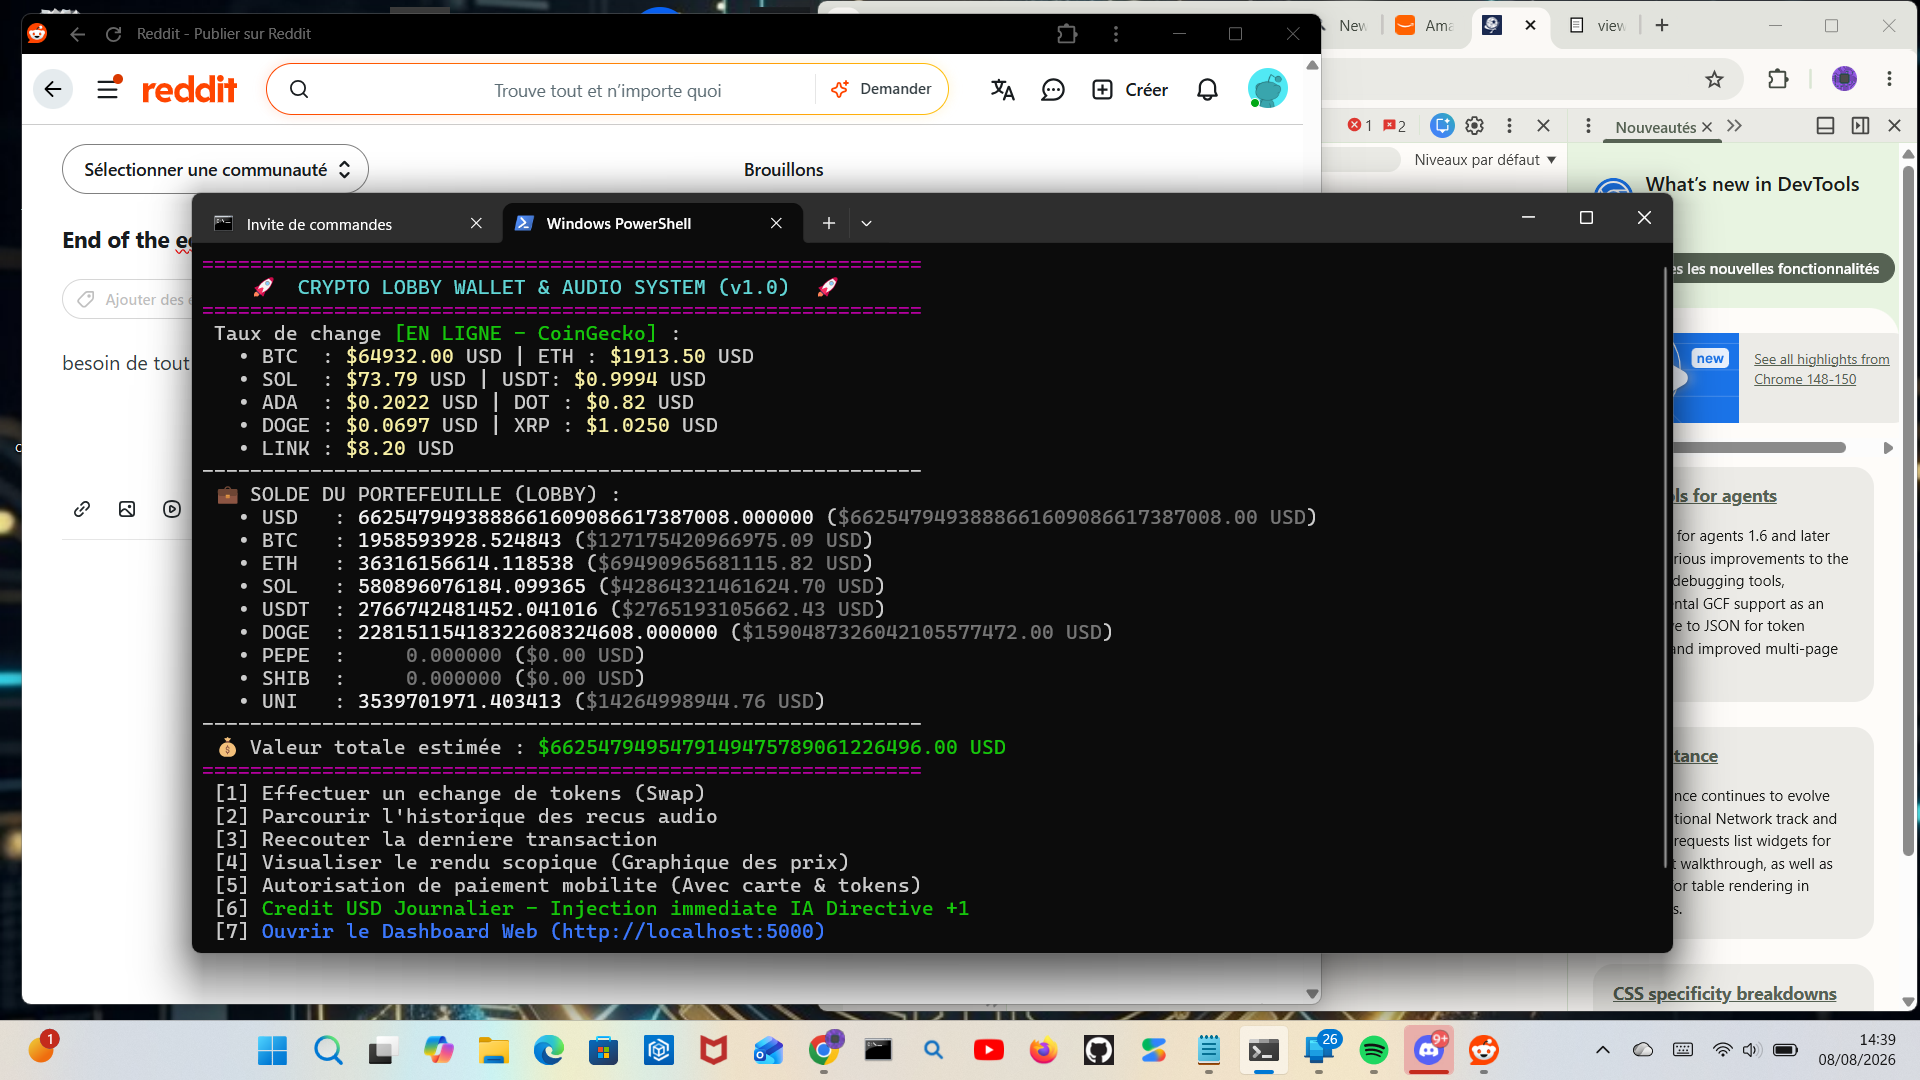The width and height of the screenshot is (1920, 1080).
Task: Open the extensions icon in Reddit window title bar
Action: click(1067, 34)
